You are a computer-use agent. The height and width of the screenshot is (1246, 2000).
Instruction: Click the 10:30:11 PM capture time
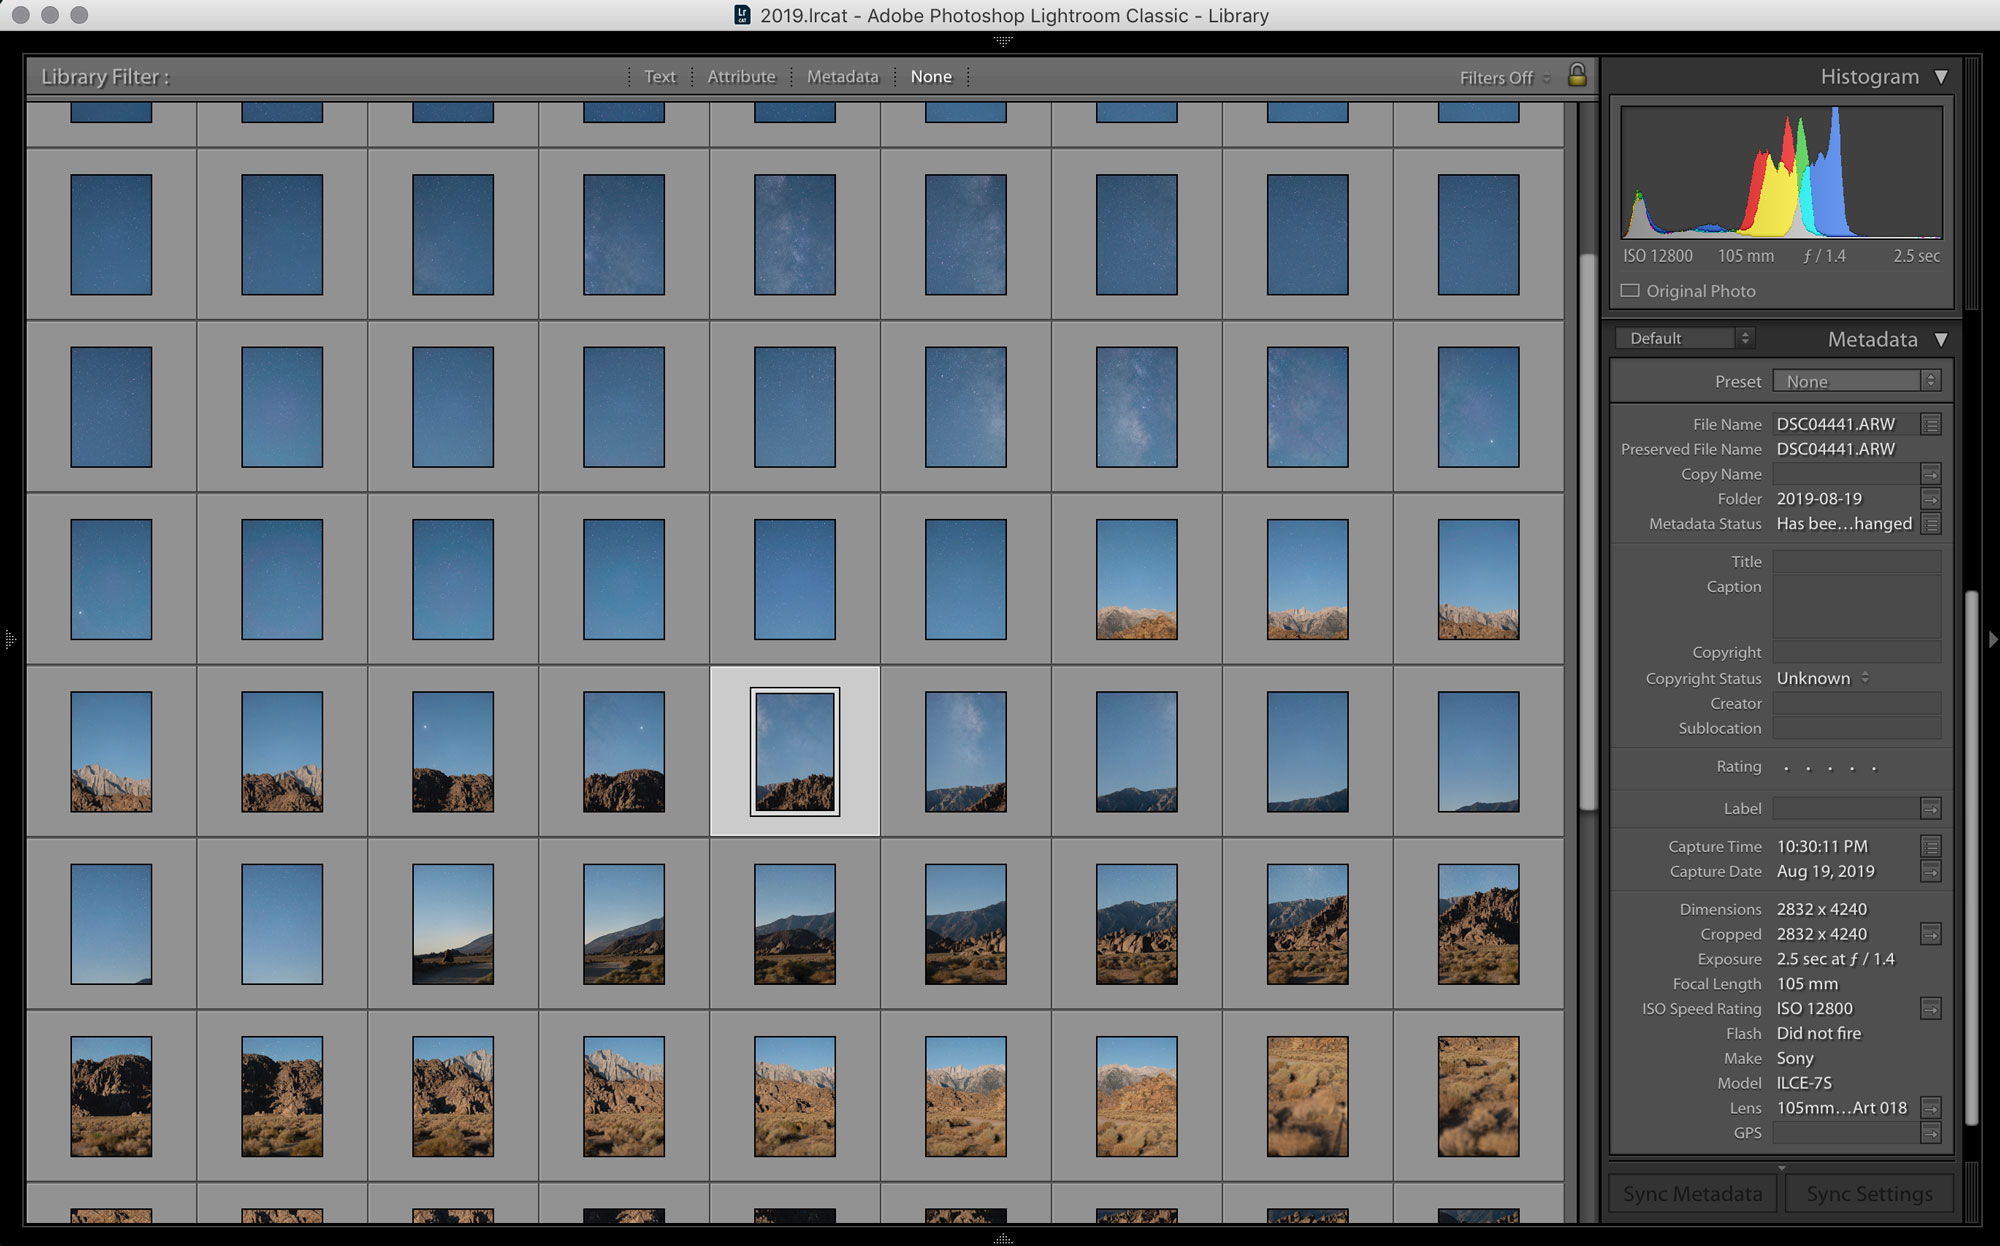click(1822, 846)
